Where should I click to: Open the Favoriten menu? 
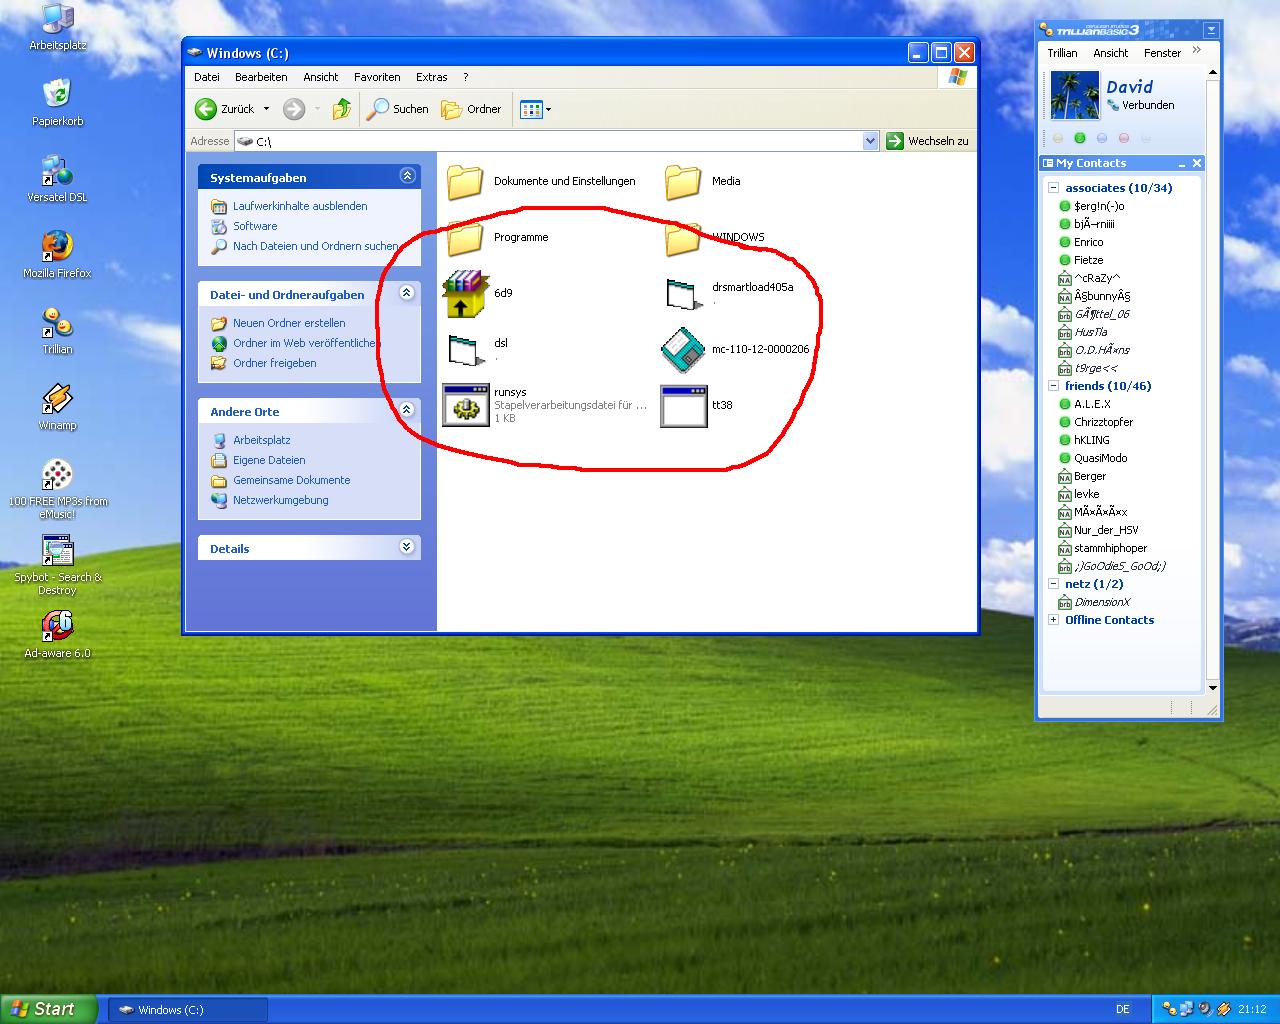tap(377, 77)
